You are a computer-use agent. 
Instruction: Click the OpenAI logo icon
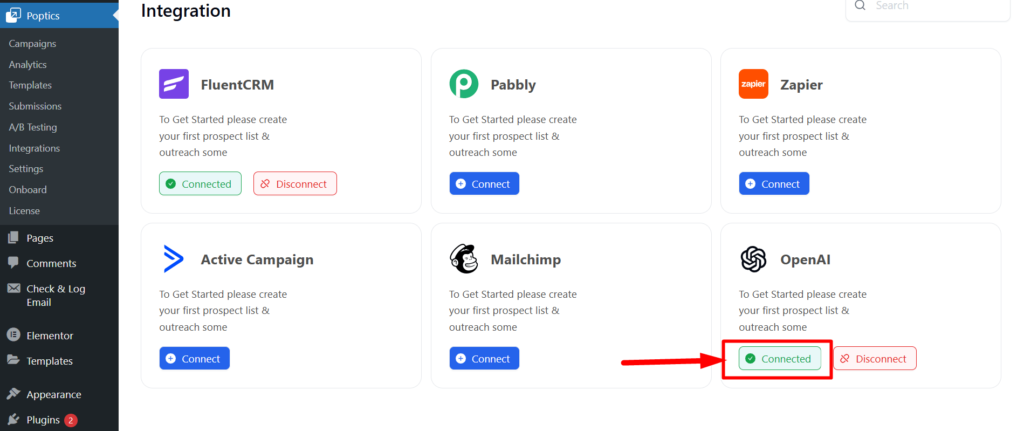click(x=754, y=259)
